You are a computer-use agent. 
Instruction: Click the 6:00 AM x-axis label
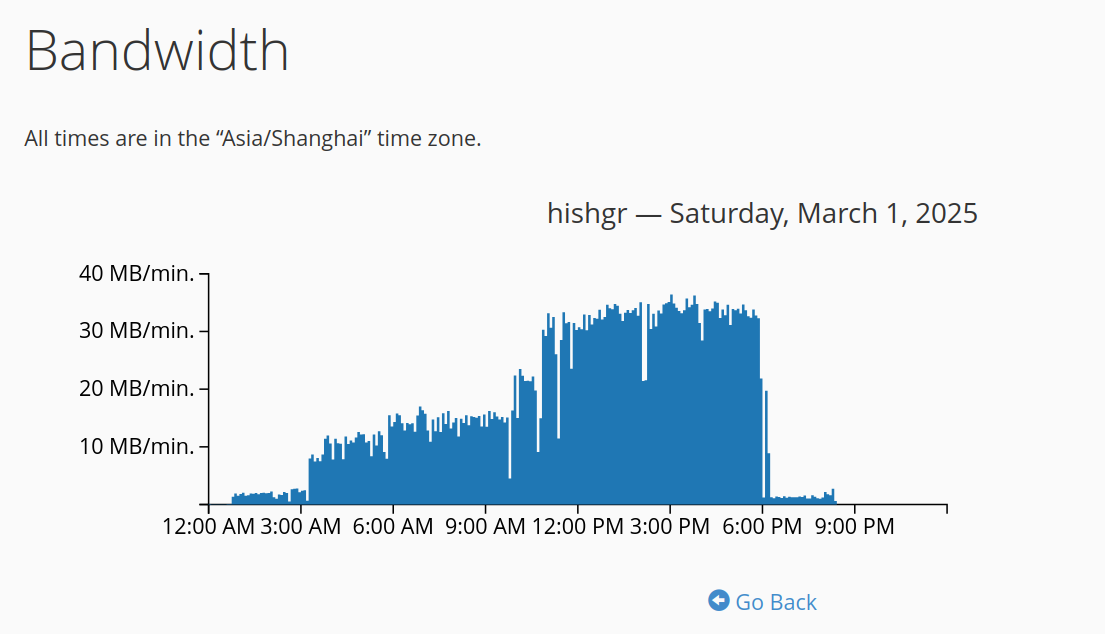point(393,526)
